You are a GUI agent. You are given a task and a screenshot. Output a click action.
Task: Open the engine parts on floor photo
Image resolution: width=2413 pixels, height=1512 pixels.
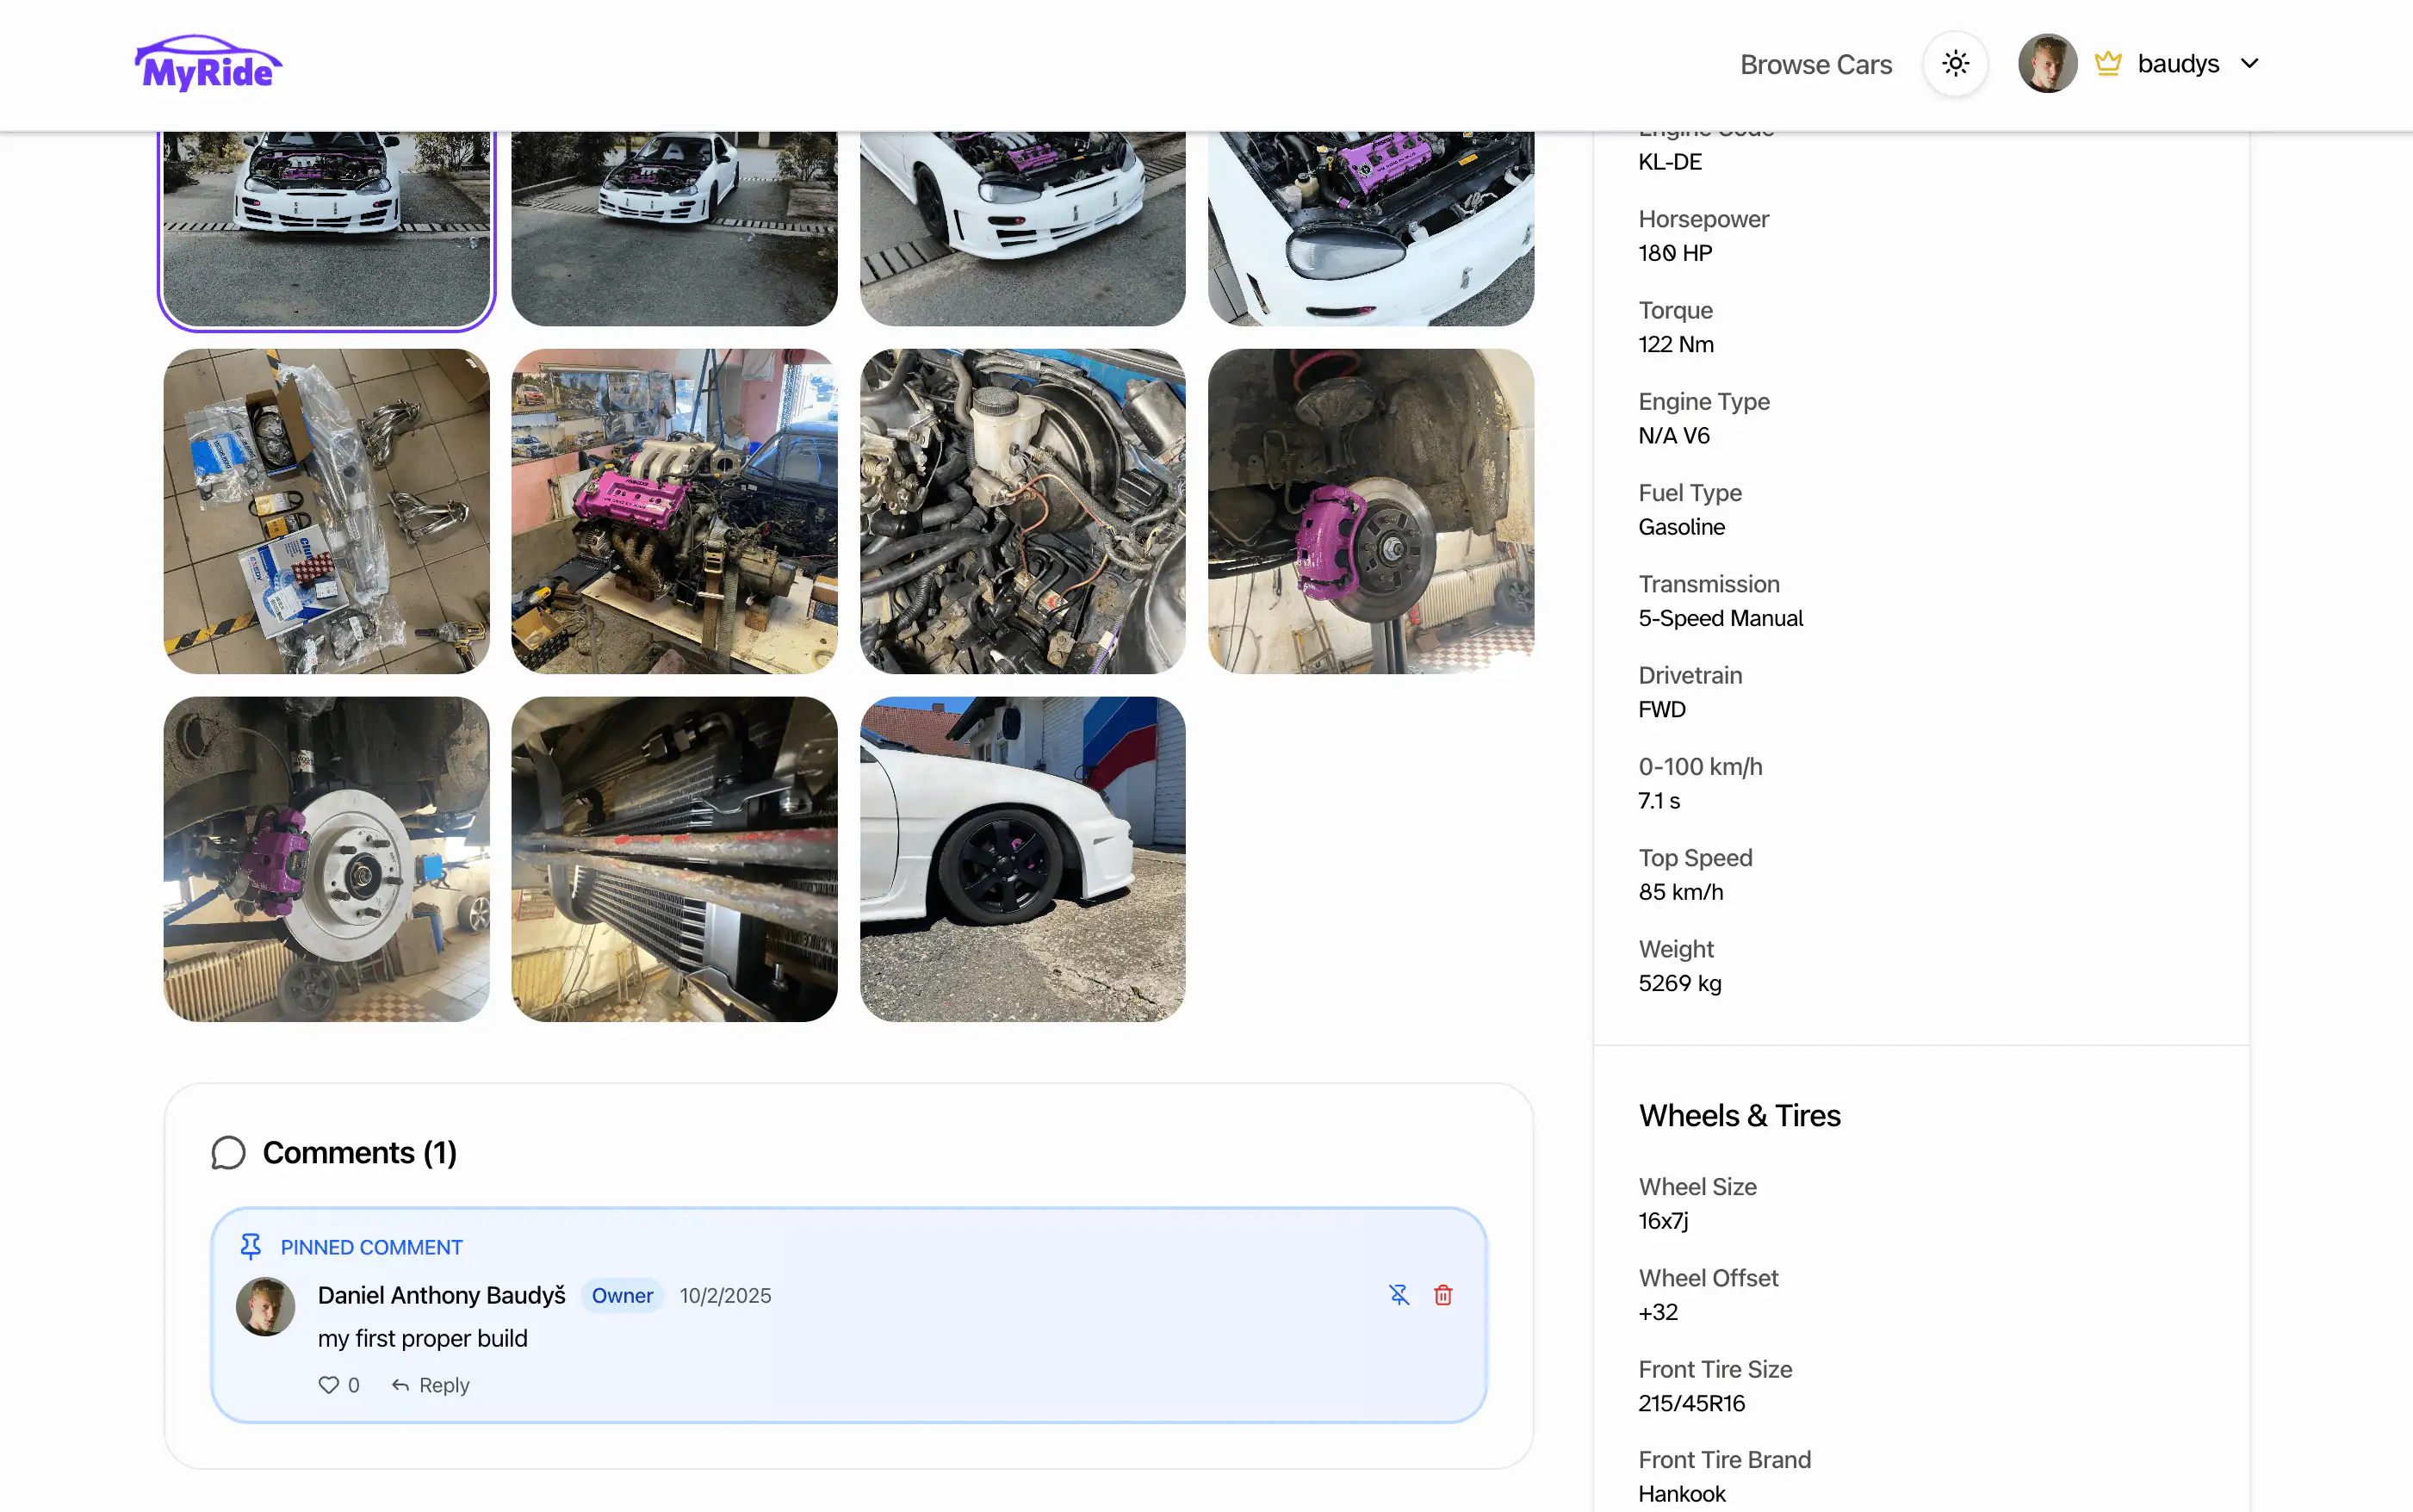(x=326, y=511)
